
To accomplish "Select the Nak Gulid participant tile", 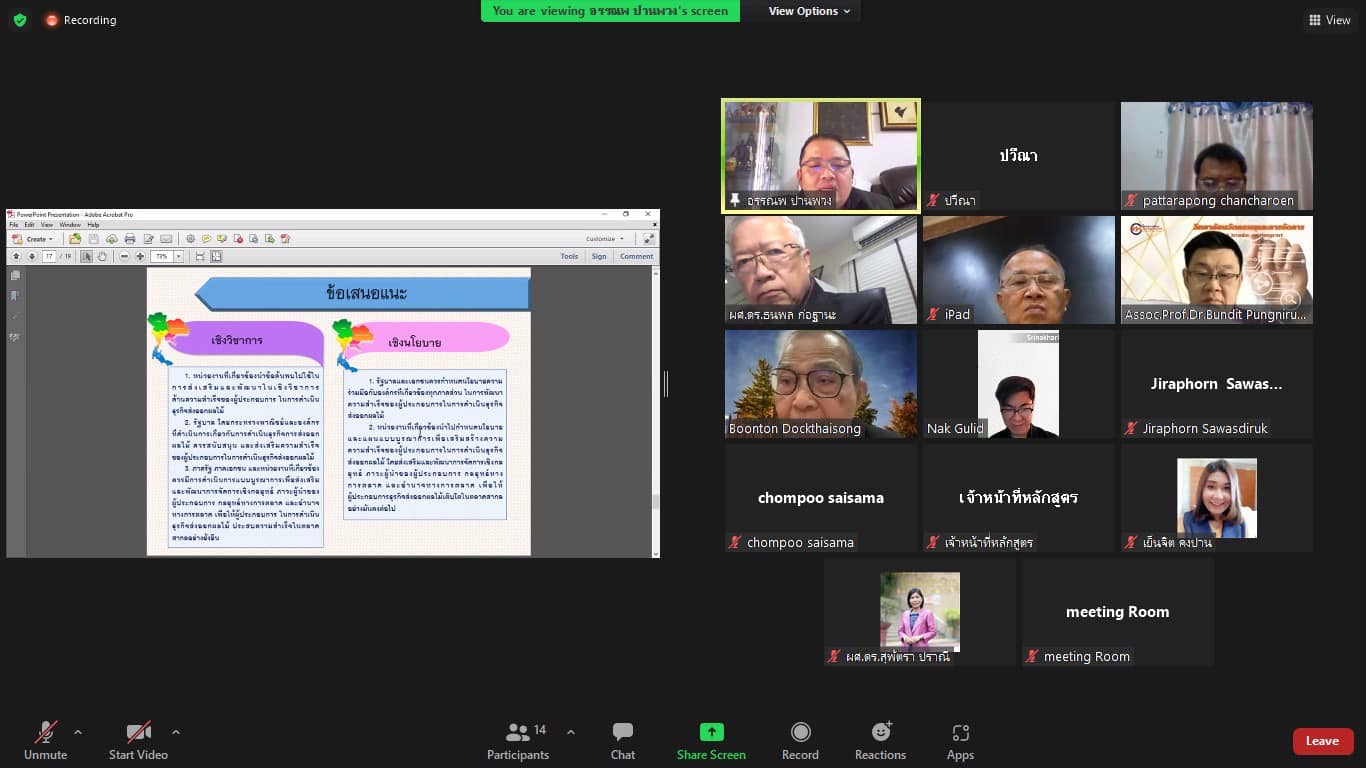I will (1018, 384).
